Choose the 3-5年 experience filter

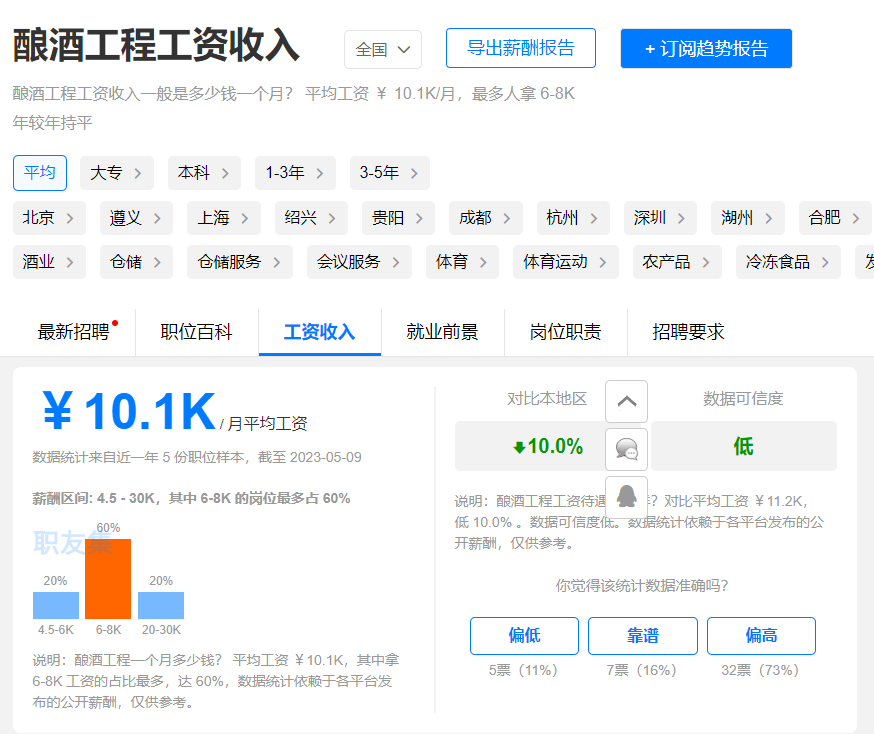[x=390, y=173]
